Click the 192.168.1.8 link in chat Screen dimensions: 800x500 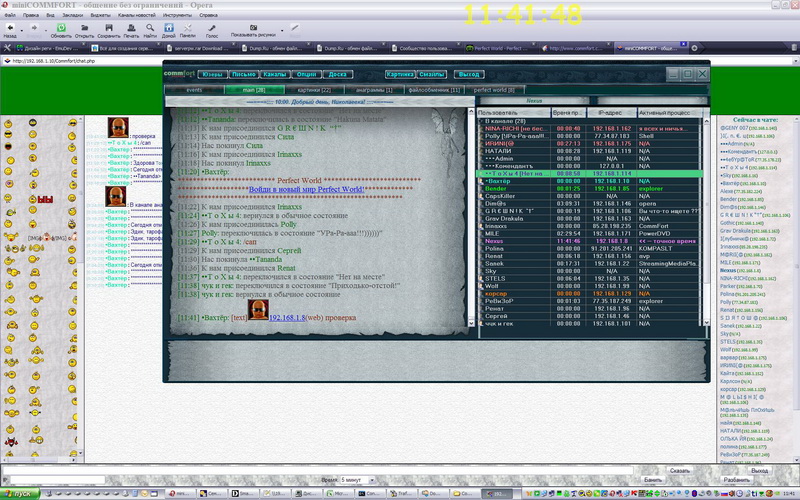click(x=290, y=317)
